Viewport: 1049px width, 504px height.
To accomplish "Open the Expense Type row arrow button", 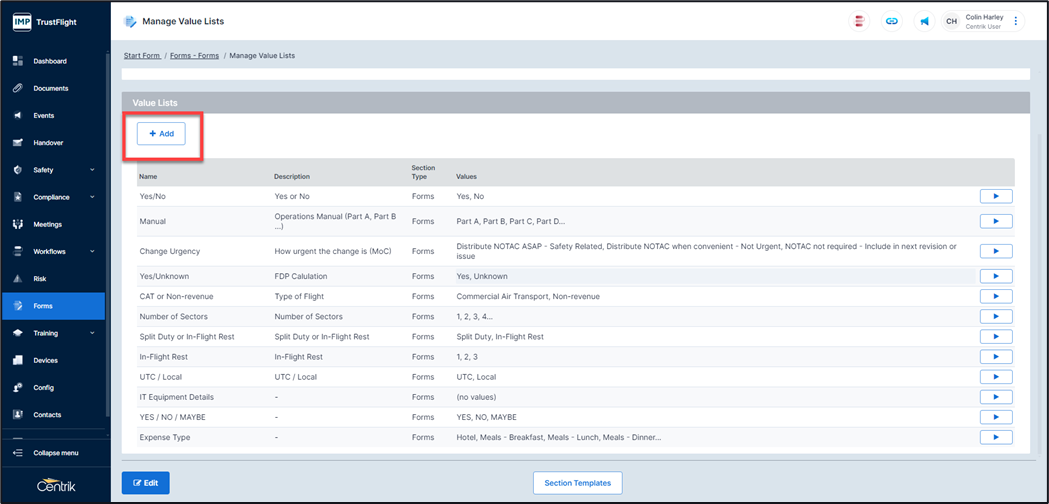I will click(x=995, y=437).
